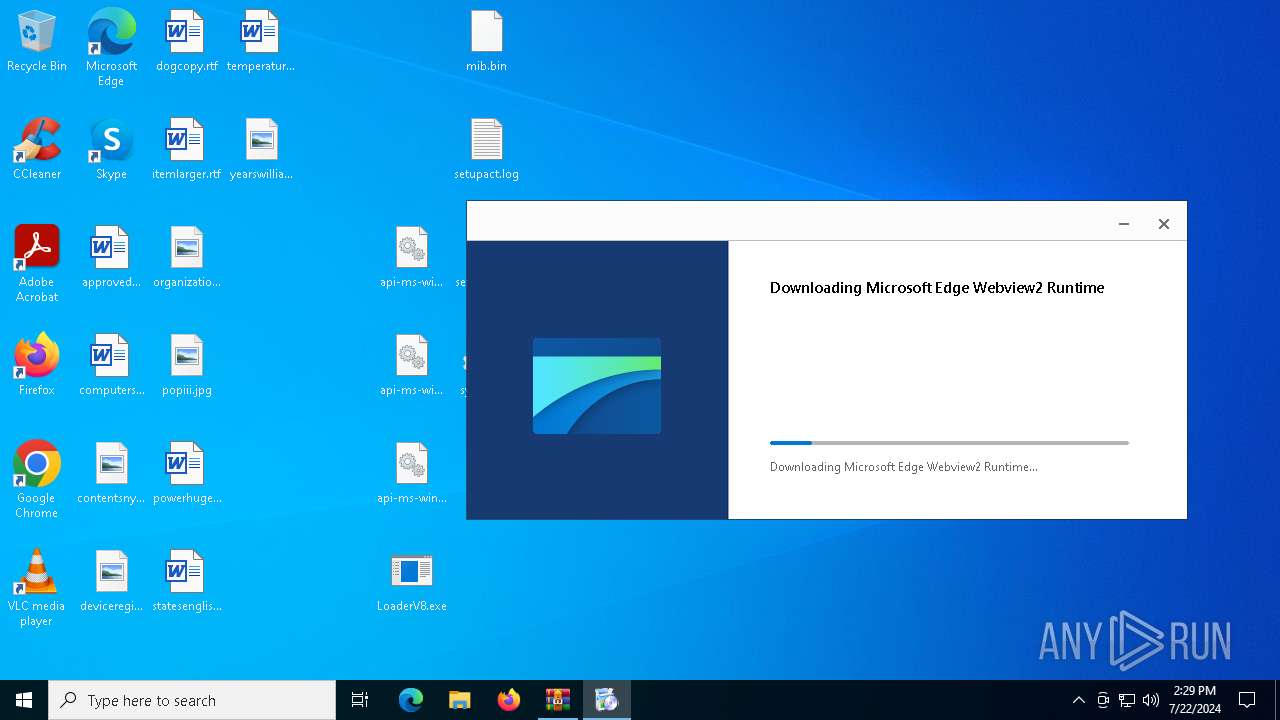Select the organizatio... image file icon
1280x720 pixels.
[x=186, y=257]
